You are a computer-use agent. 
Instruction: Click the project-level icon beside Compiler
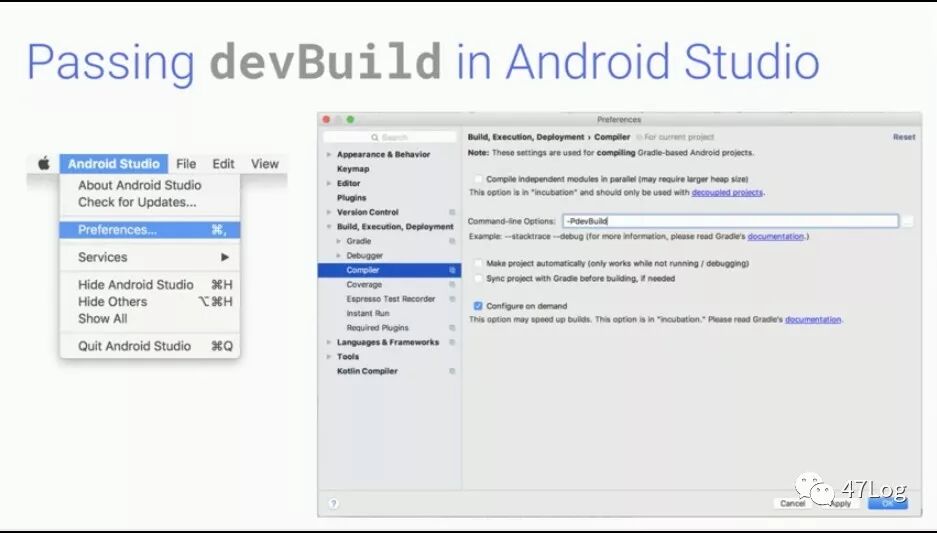coord(452,270)
